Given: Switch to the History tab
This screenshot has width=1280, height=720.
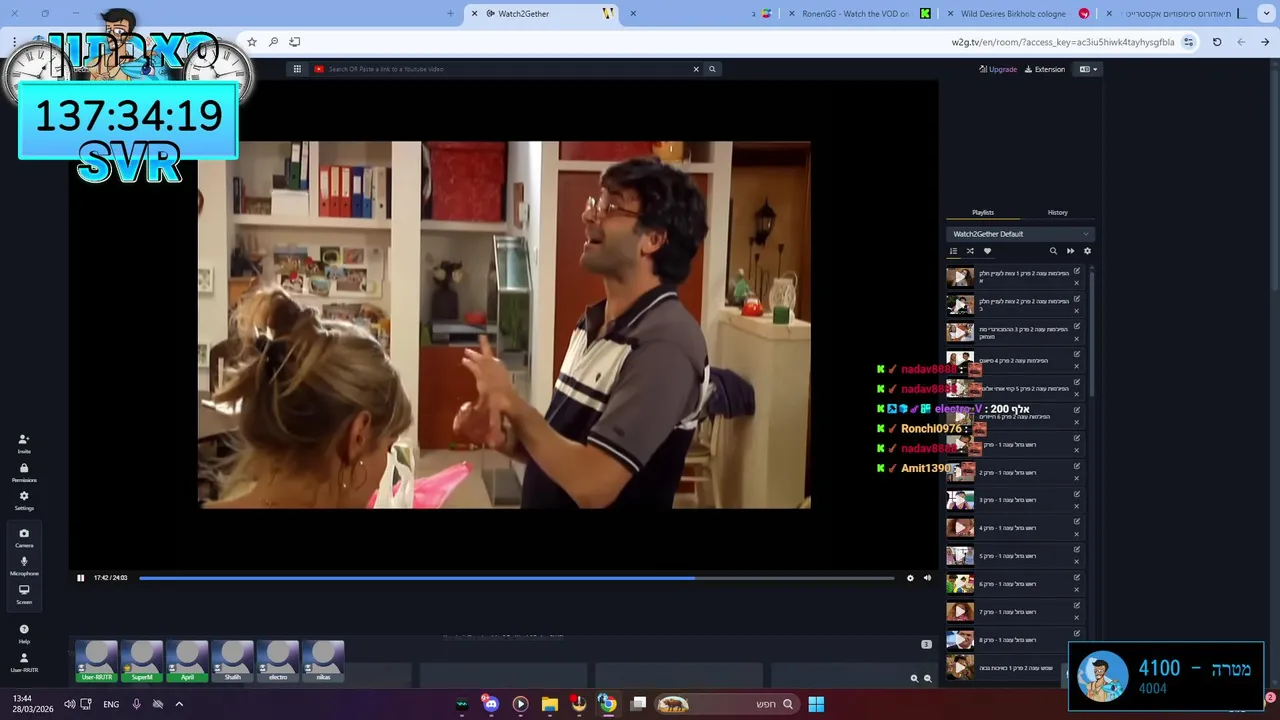Looking at the screenshot, I should (1057, 212).
